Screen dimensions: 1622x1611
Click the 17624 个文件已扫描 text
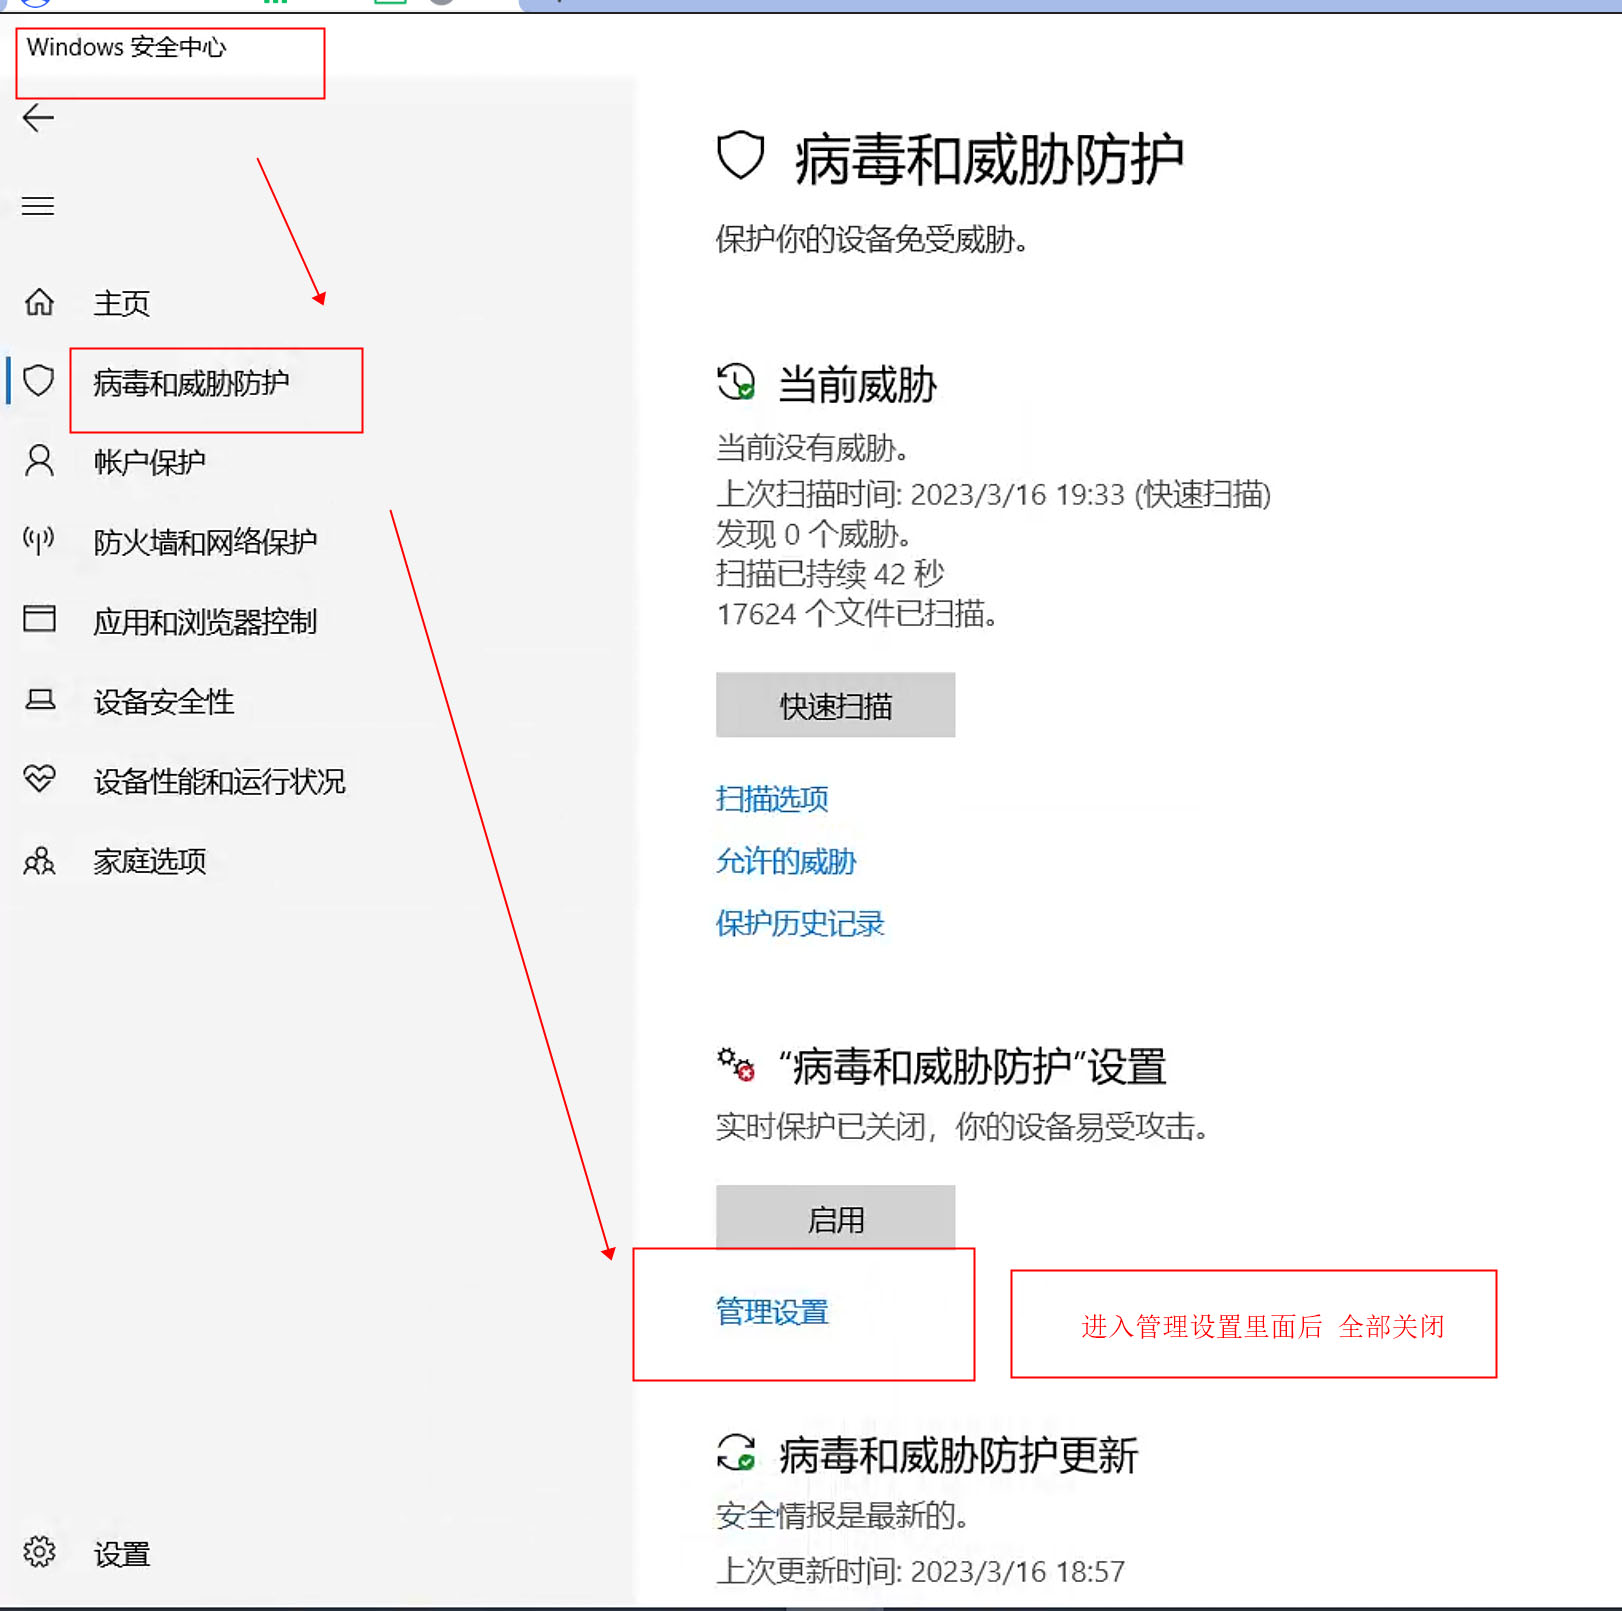point(857,613)
